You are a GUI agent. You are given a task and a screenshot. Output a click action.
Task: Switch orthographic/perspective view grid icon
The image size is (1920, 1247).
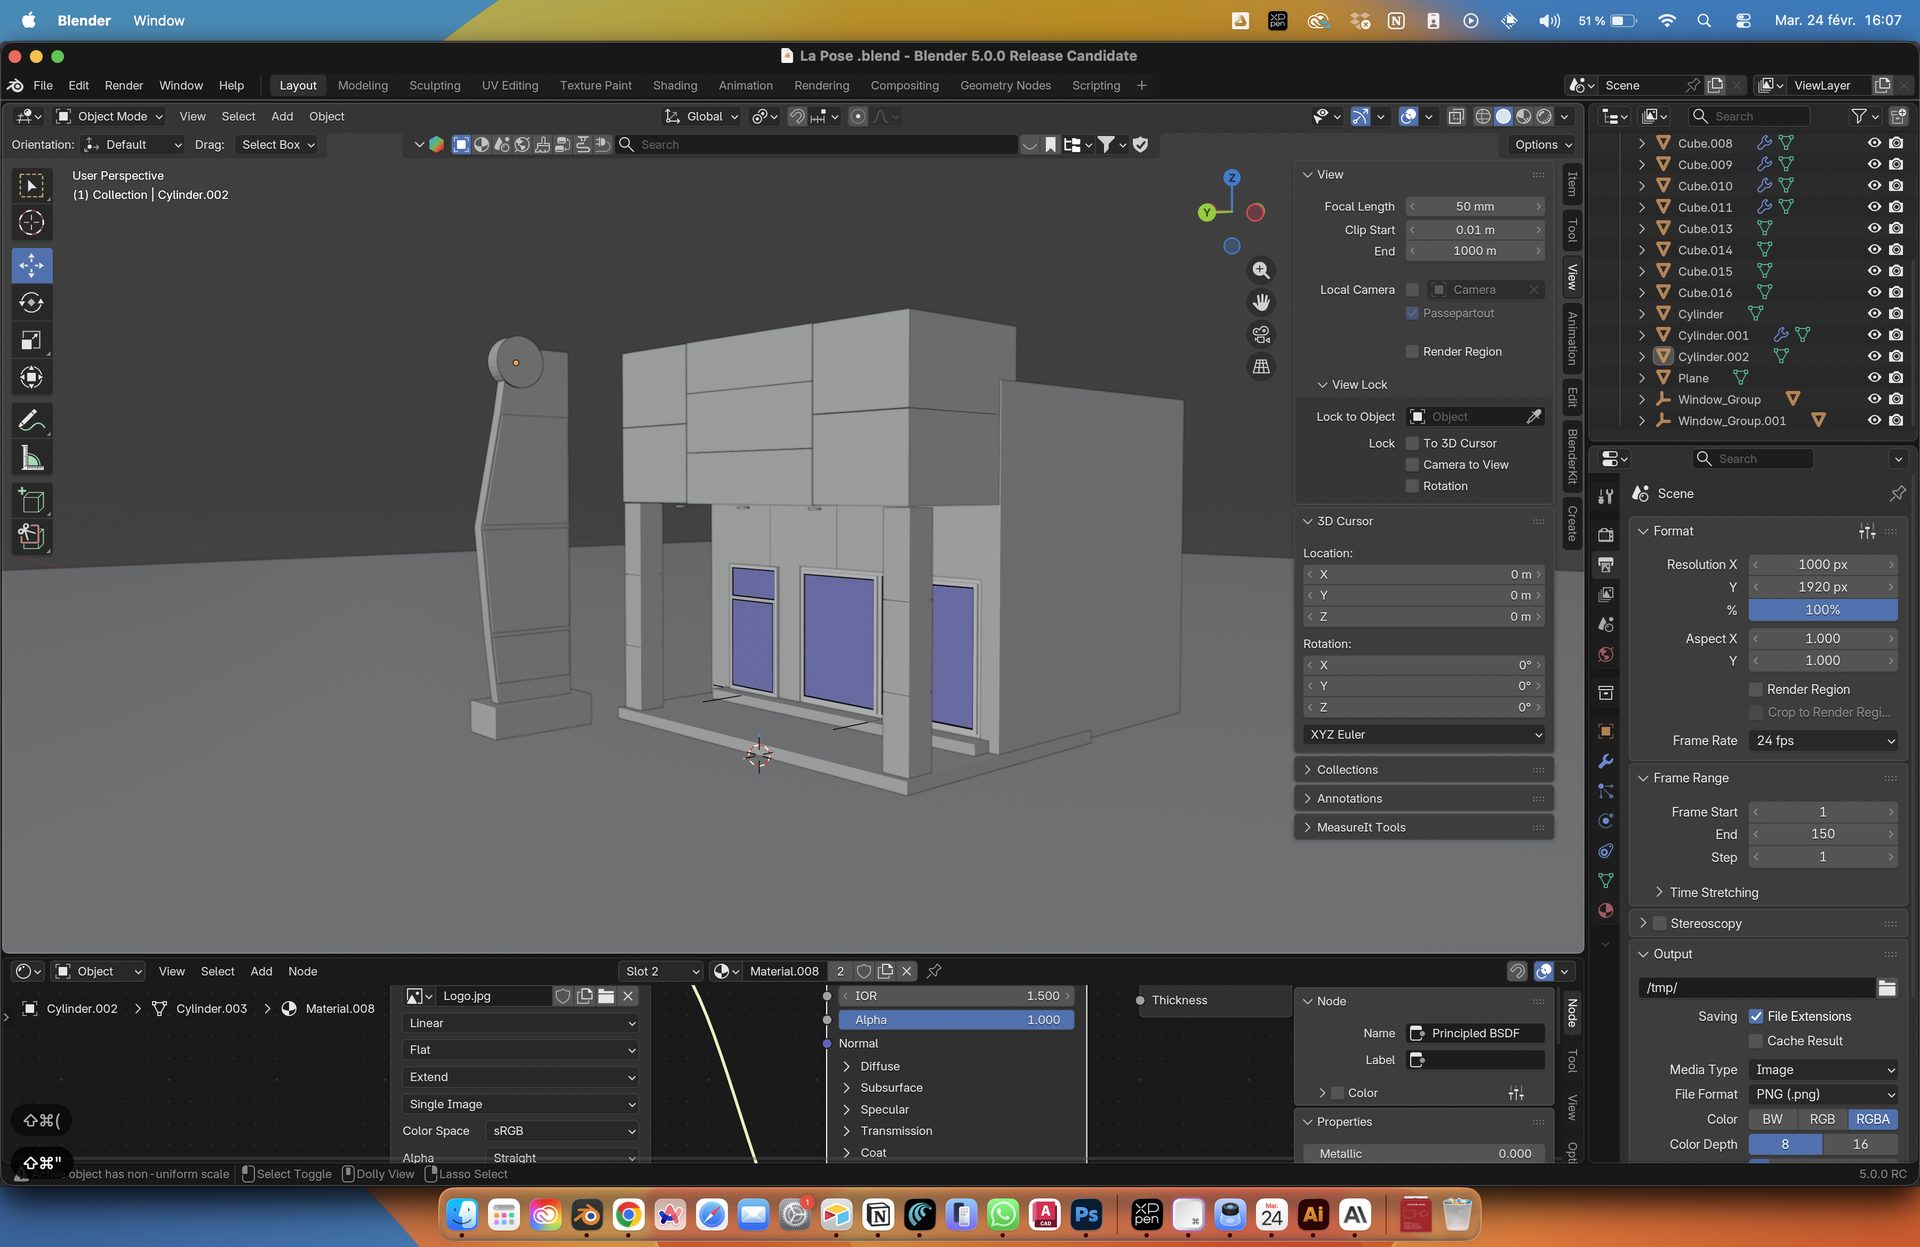tap(1261, 366)
